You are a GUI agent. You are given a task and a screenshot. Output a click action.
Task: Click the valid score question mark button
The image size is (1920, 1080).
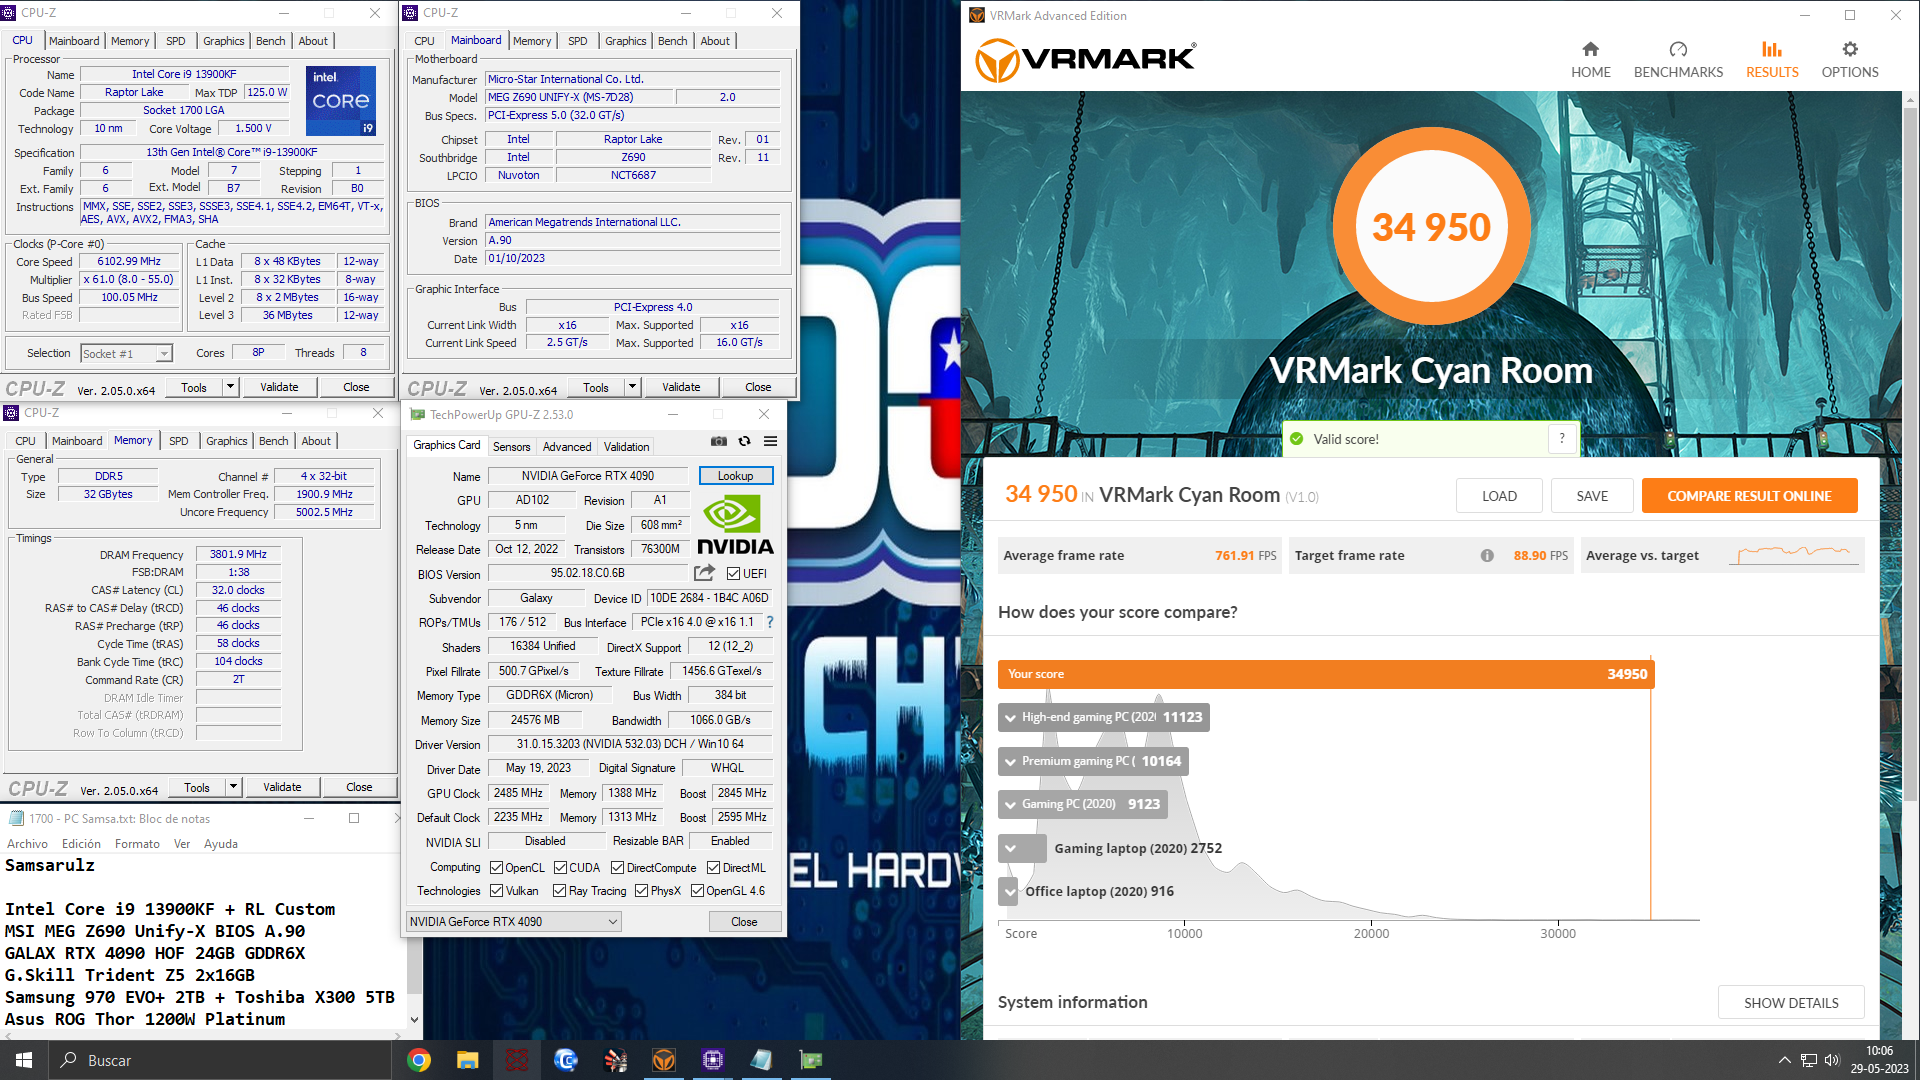pos(1562,439)
